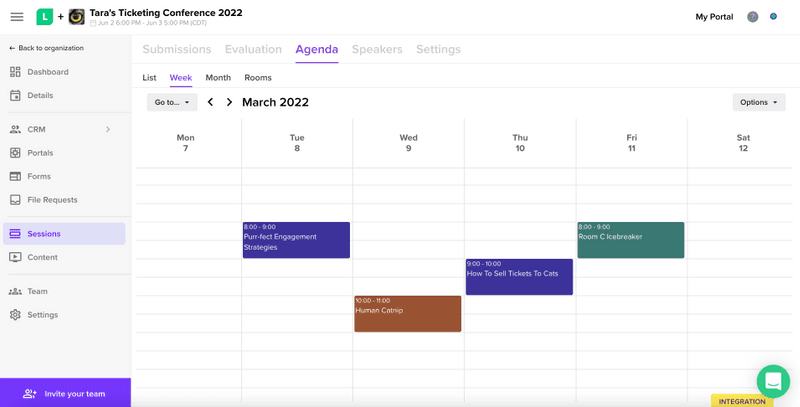Open the Go to... dropdown

pyautogui.click(x=172, y=102)
